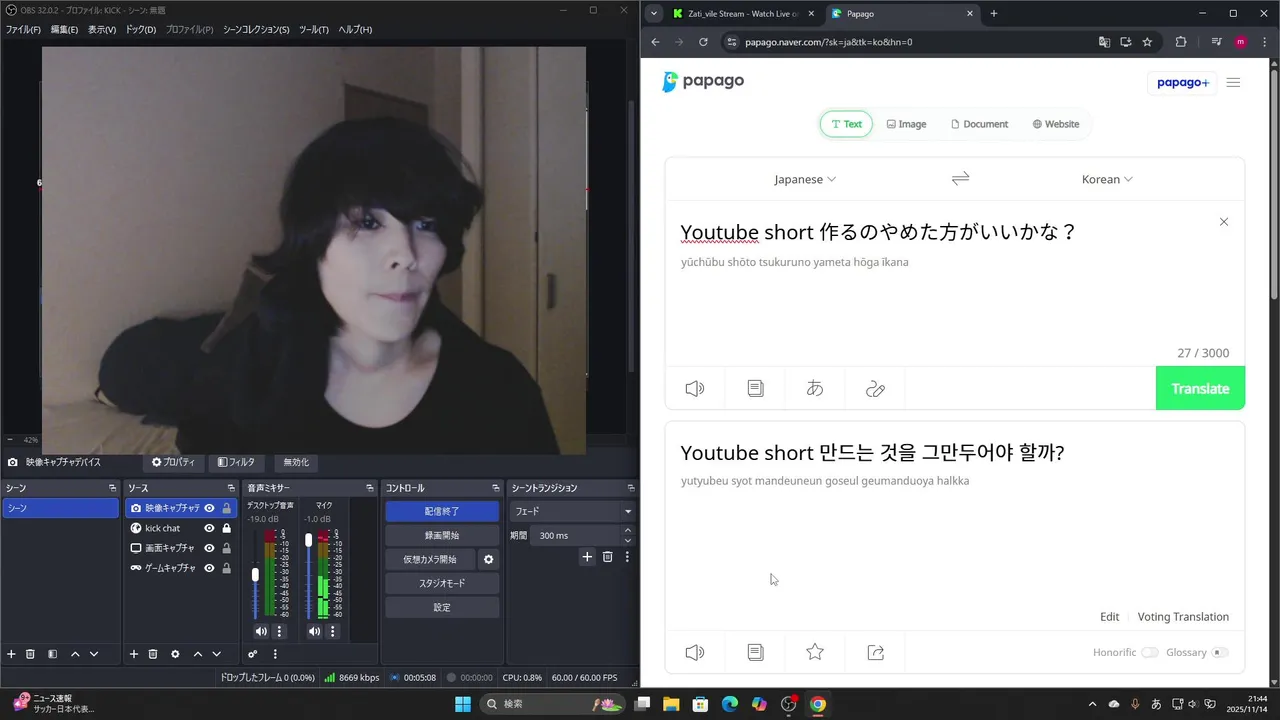Screen dimensions: 1280x720
Task: Switch to the Document tab in Papago
Action: tap(979, 124)
